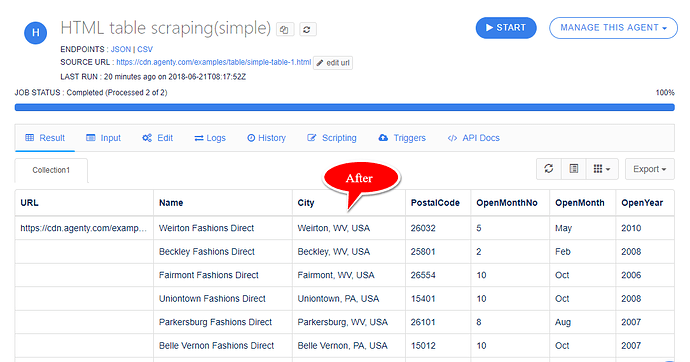Click the Uniontown, PA, USA city cell
690x362 pixels.
coord(349,299)
